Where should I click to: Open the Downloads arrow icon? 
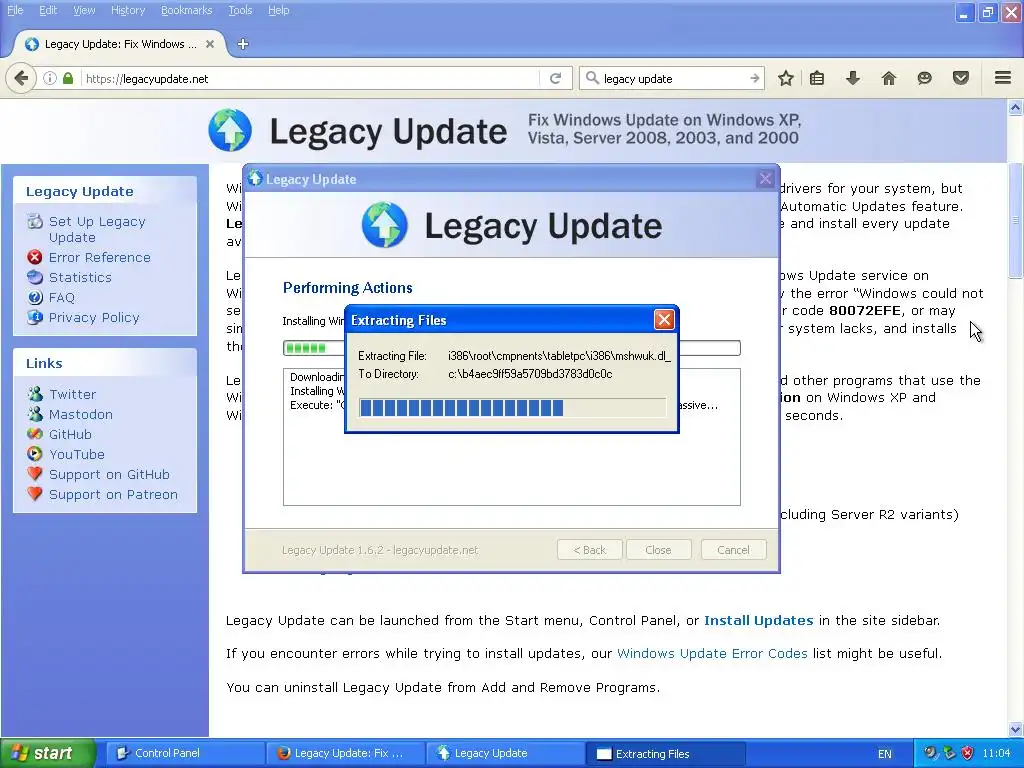coord(852,78)
